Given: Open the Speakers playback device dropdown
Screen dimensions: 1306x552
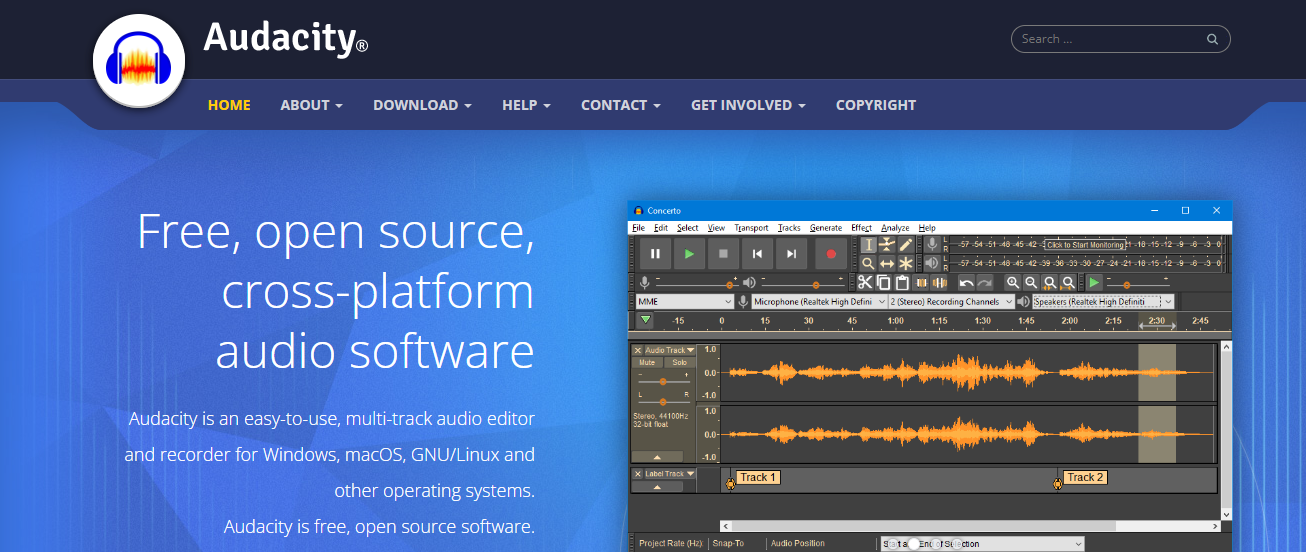Looking at the screenshot, I should tap(1103, 301).
